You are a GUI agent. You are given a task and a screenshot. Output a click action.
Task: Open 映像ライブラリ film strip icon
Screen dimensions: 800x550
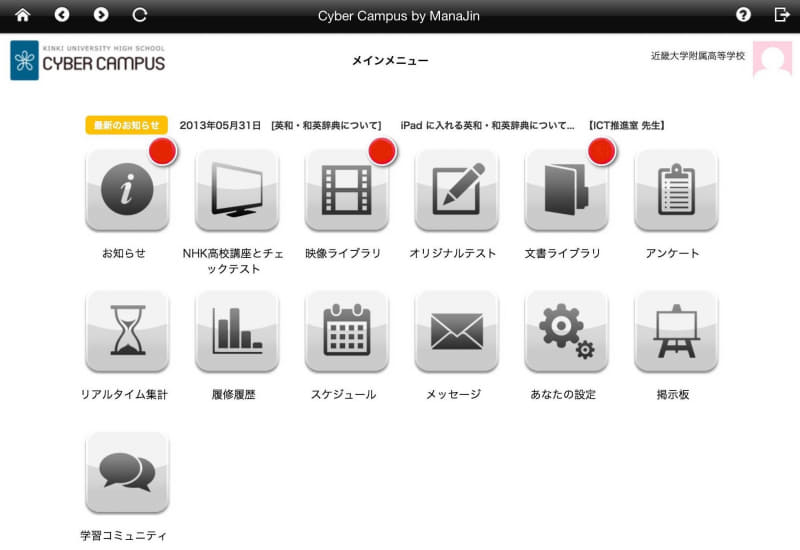tap(346, 190)
